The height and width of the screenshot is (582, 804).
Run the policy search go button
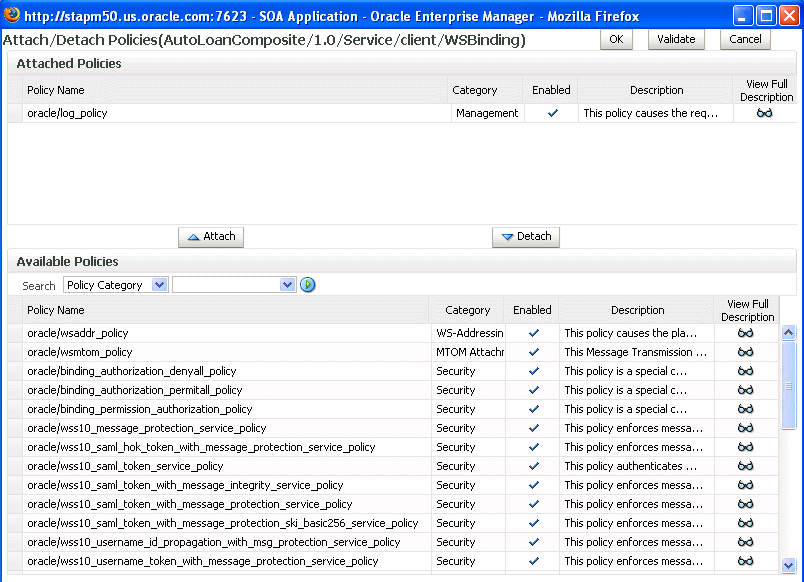[x=308, y=285]
